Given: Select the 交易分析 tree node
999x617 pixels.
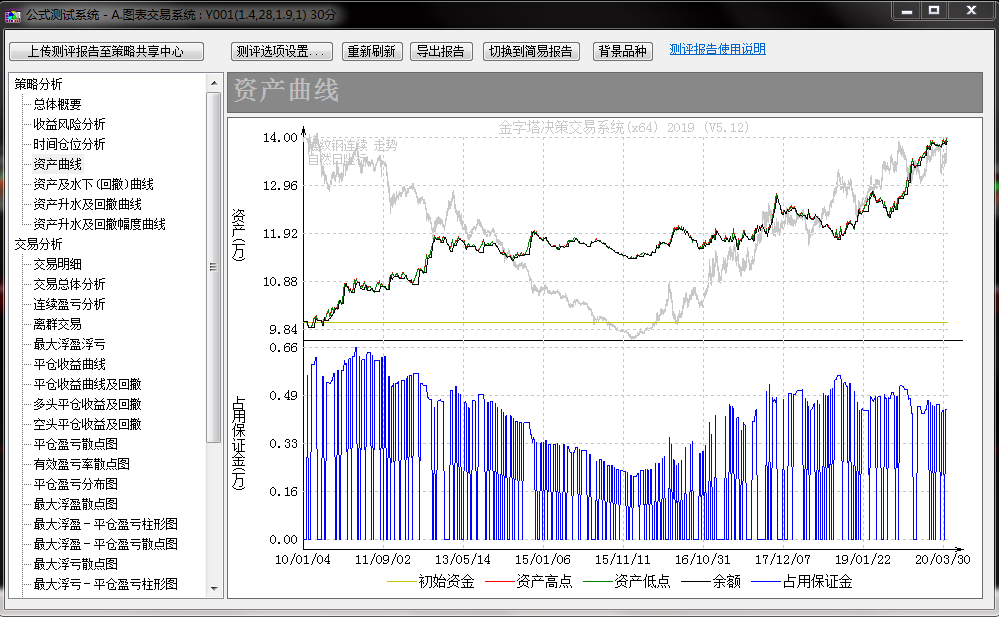Looking at the screenshot, I should click(x=38, y=244).
